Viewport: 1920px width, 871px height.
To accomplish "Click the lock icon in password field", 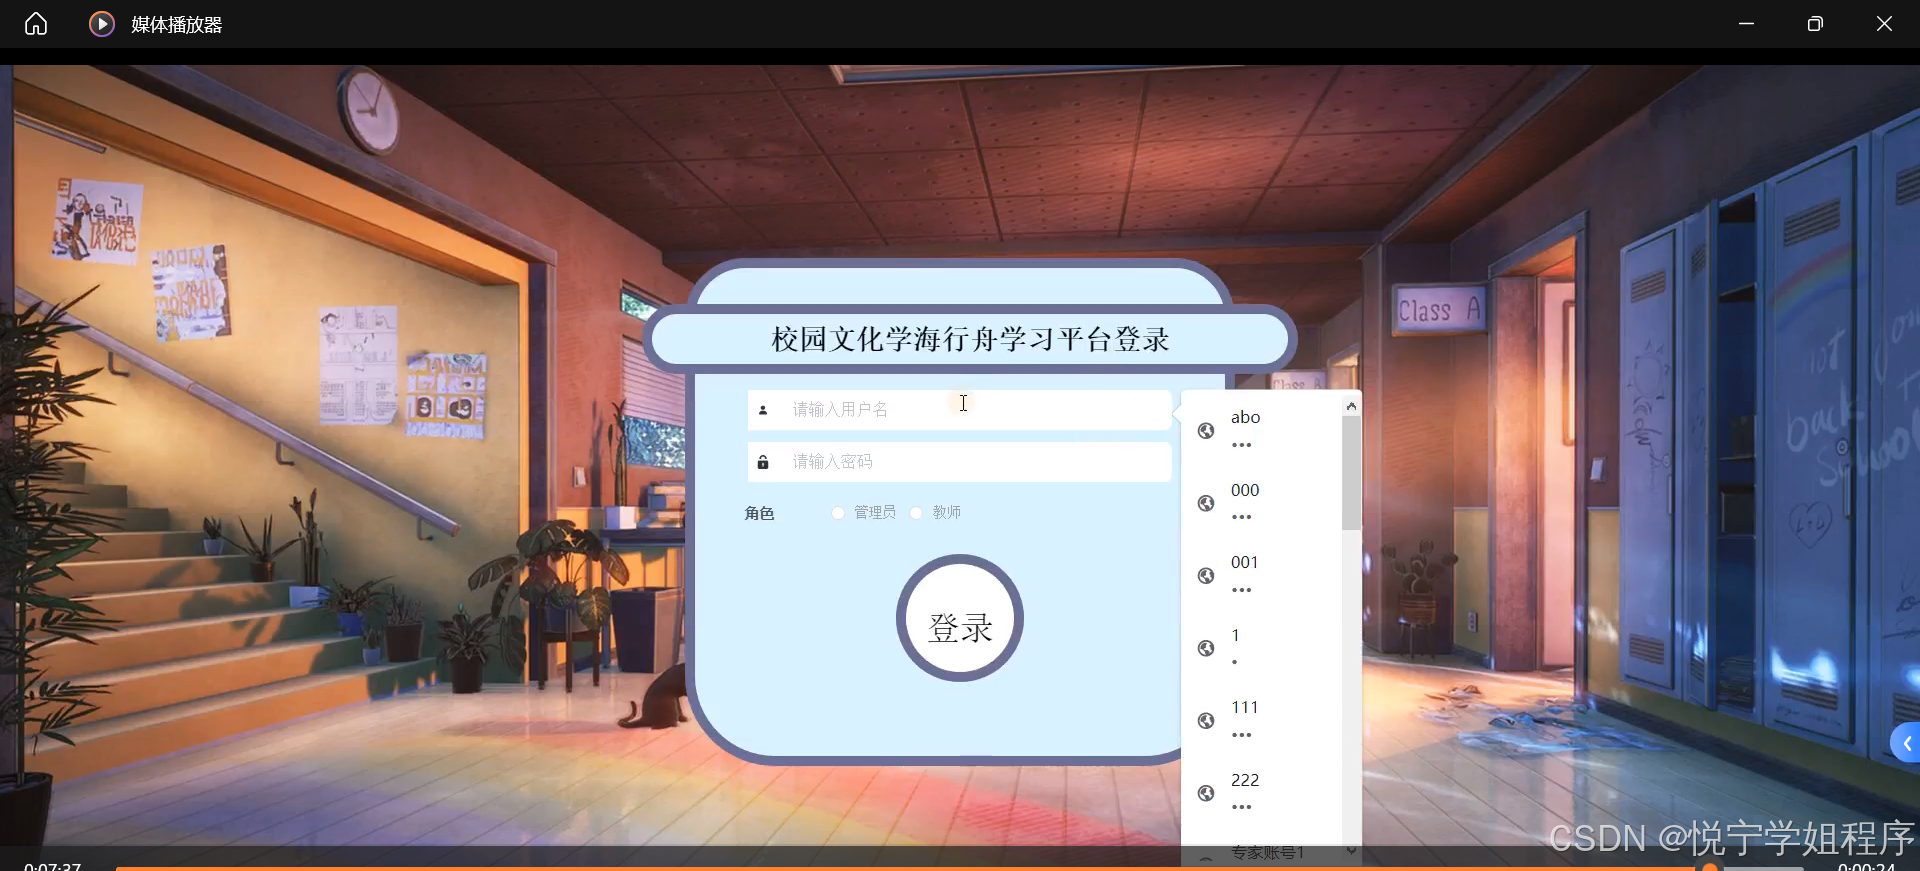I will (763, 462).
